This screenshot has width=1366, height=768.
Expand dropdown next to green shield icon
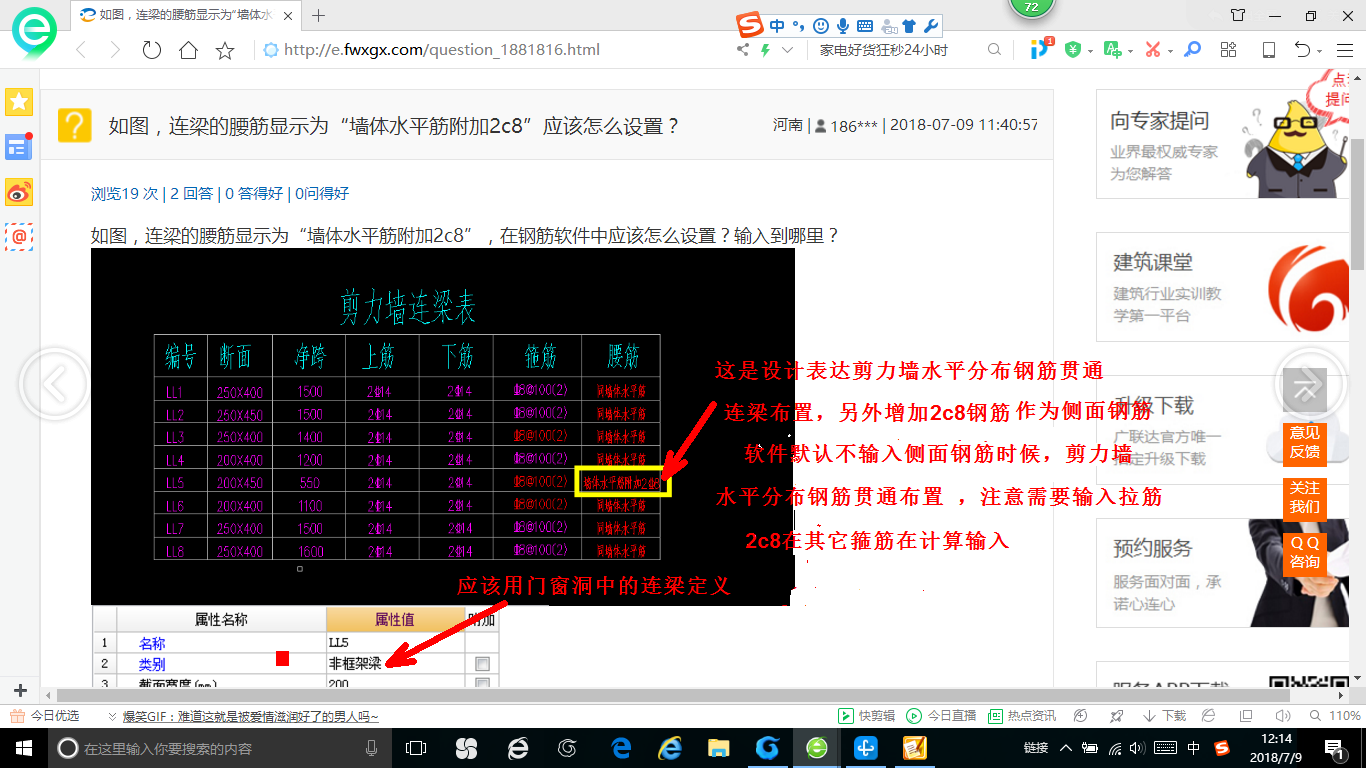[x=1090, y=51]
